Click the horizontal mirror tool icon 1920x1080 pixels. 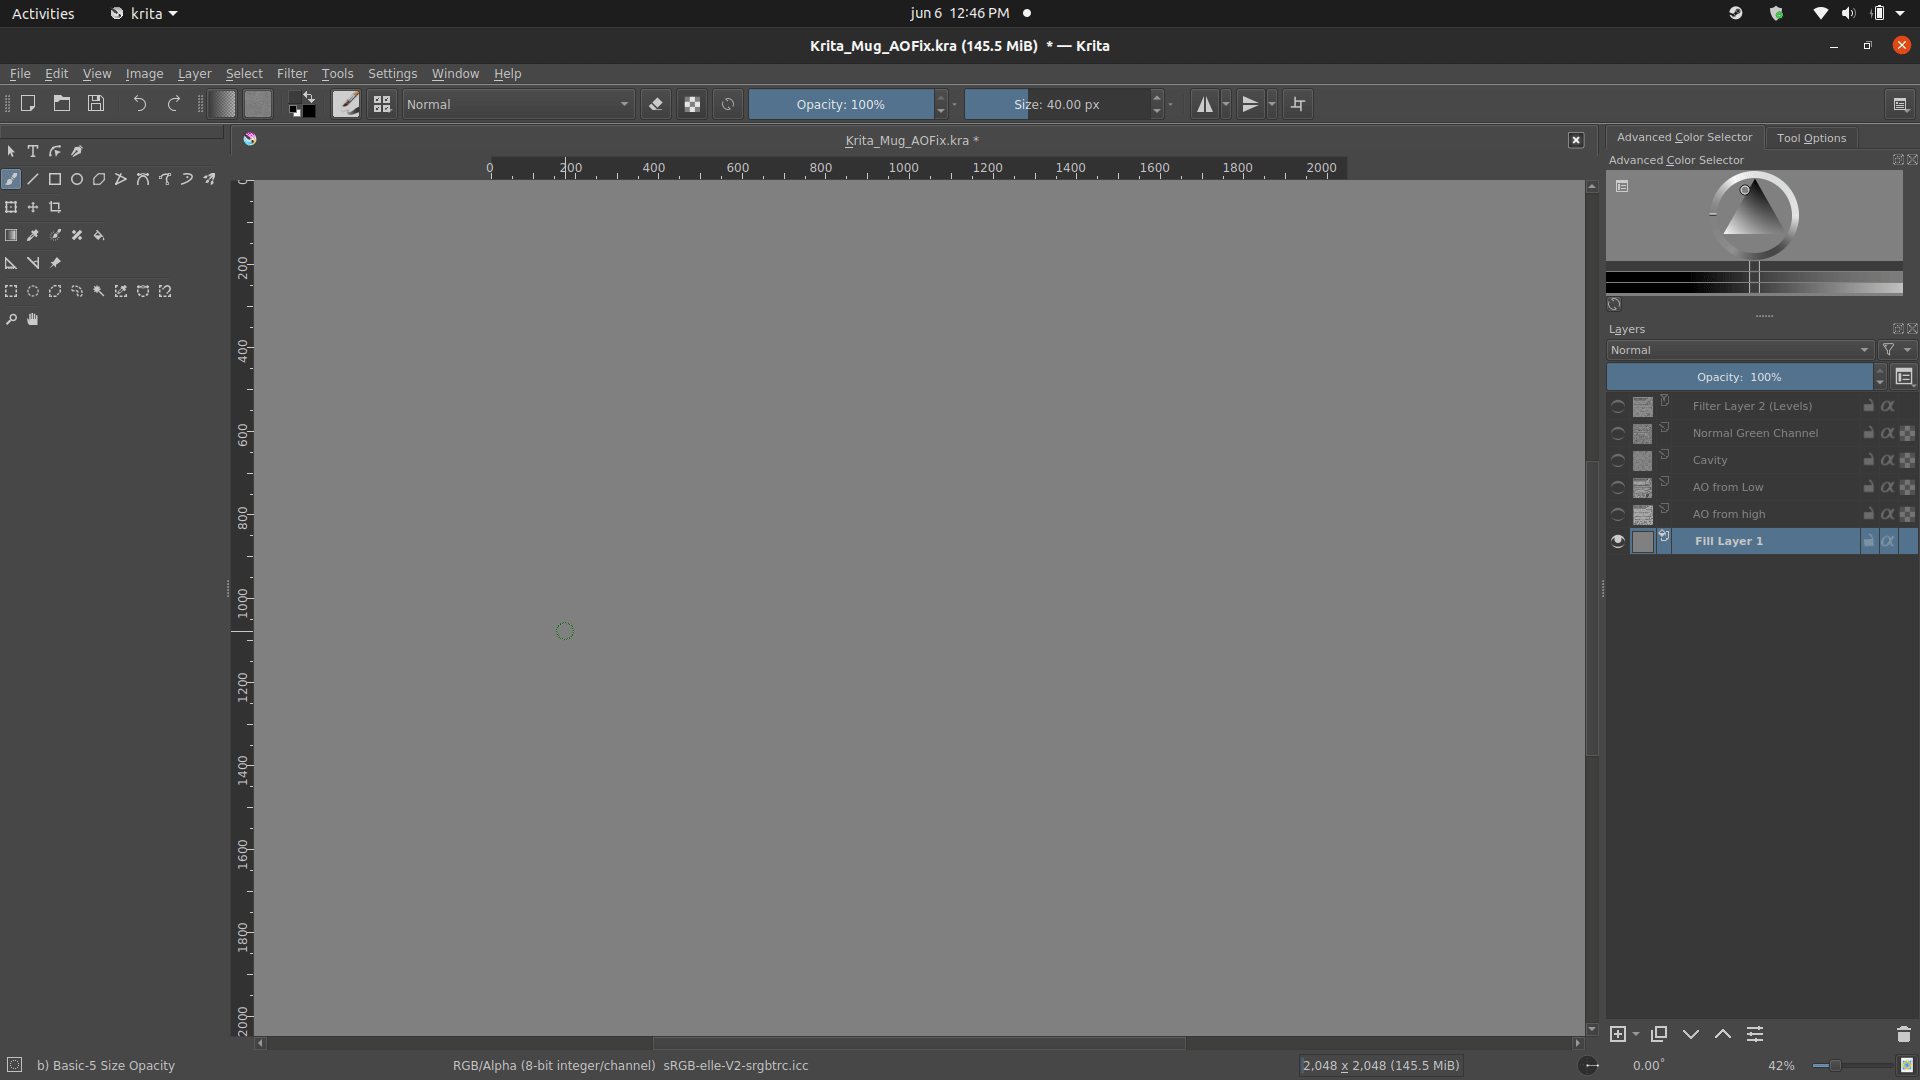click(1204, 104)
